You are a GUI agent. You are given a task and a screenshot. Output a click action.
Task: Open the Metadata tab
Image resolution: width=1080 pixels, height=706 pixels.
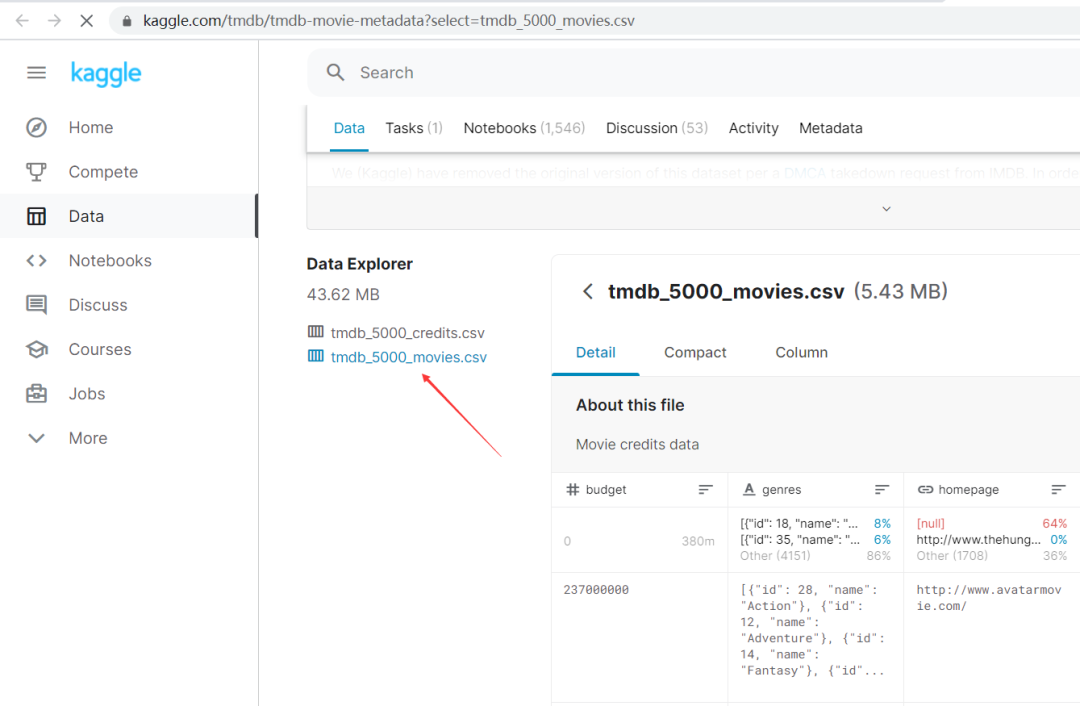coord(831,128)
